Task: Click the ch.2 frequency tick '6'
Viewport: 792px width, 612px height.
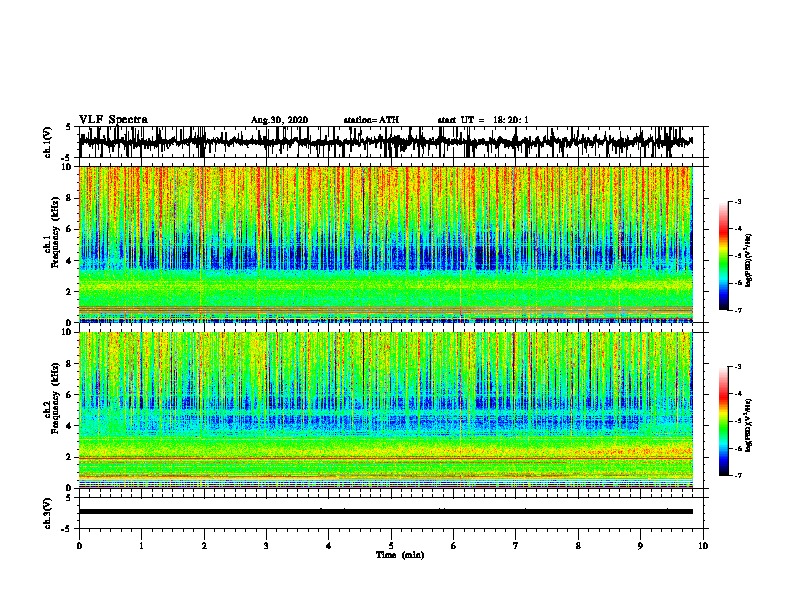Action: coord(71,395)
